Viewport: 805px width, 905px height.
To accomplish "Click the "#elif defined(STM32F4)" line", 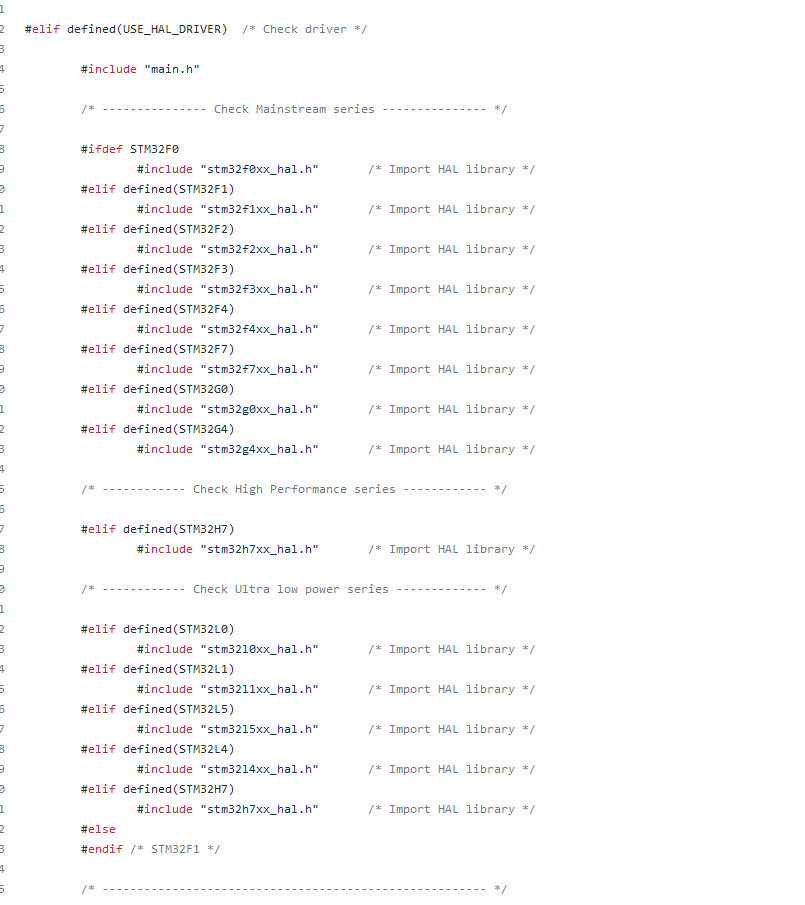I will click(x=158, y=309).
